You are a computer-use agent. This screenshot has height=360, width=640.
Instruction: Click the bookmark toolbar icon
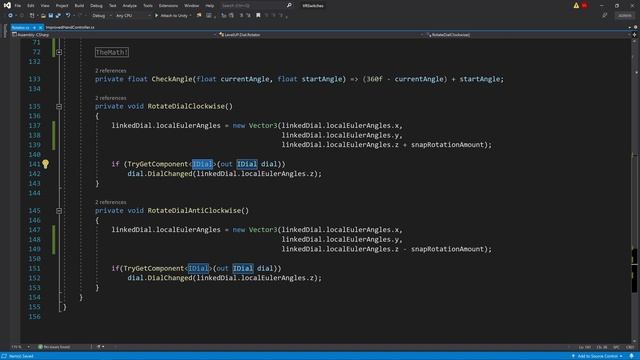pos(258,16)
